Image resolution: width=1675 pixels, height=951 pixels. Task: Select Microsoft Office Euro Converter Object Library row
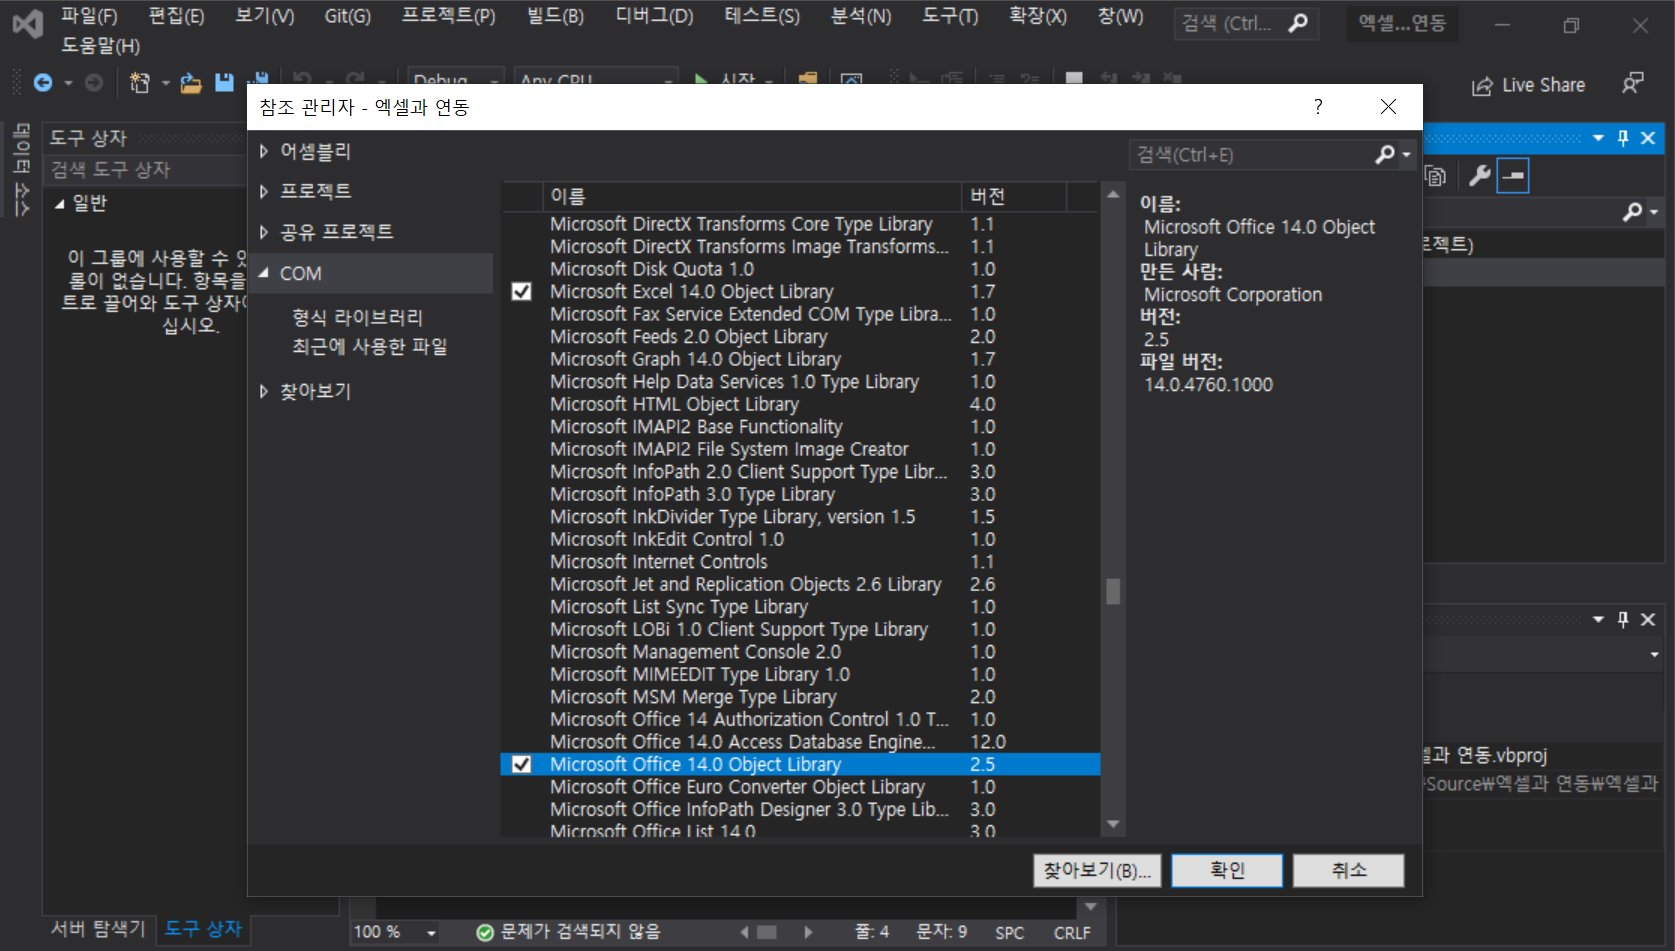tap(800, 787)
